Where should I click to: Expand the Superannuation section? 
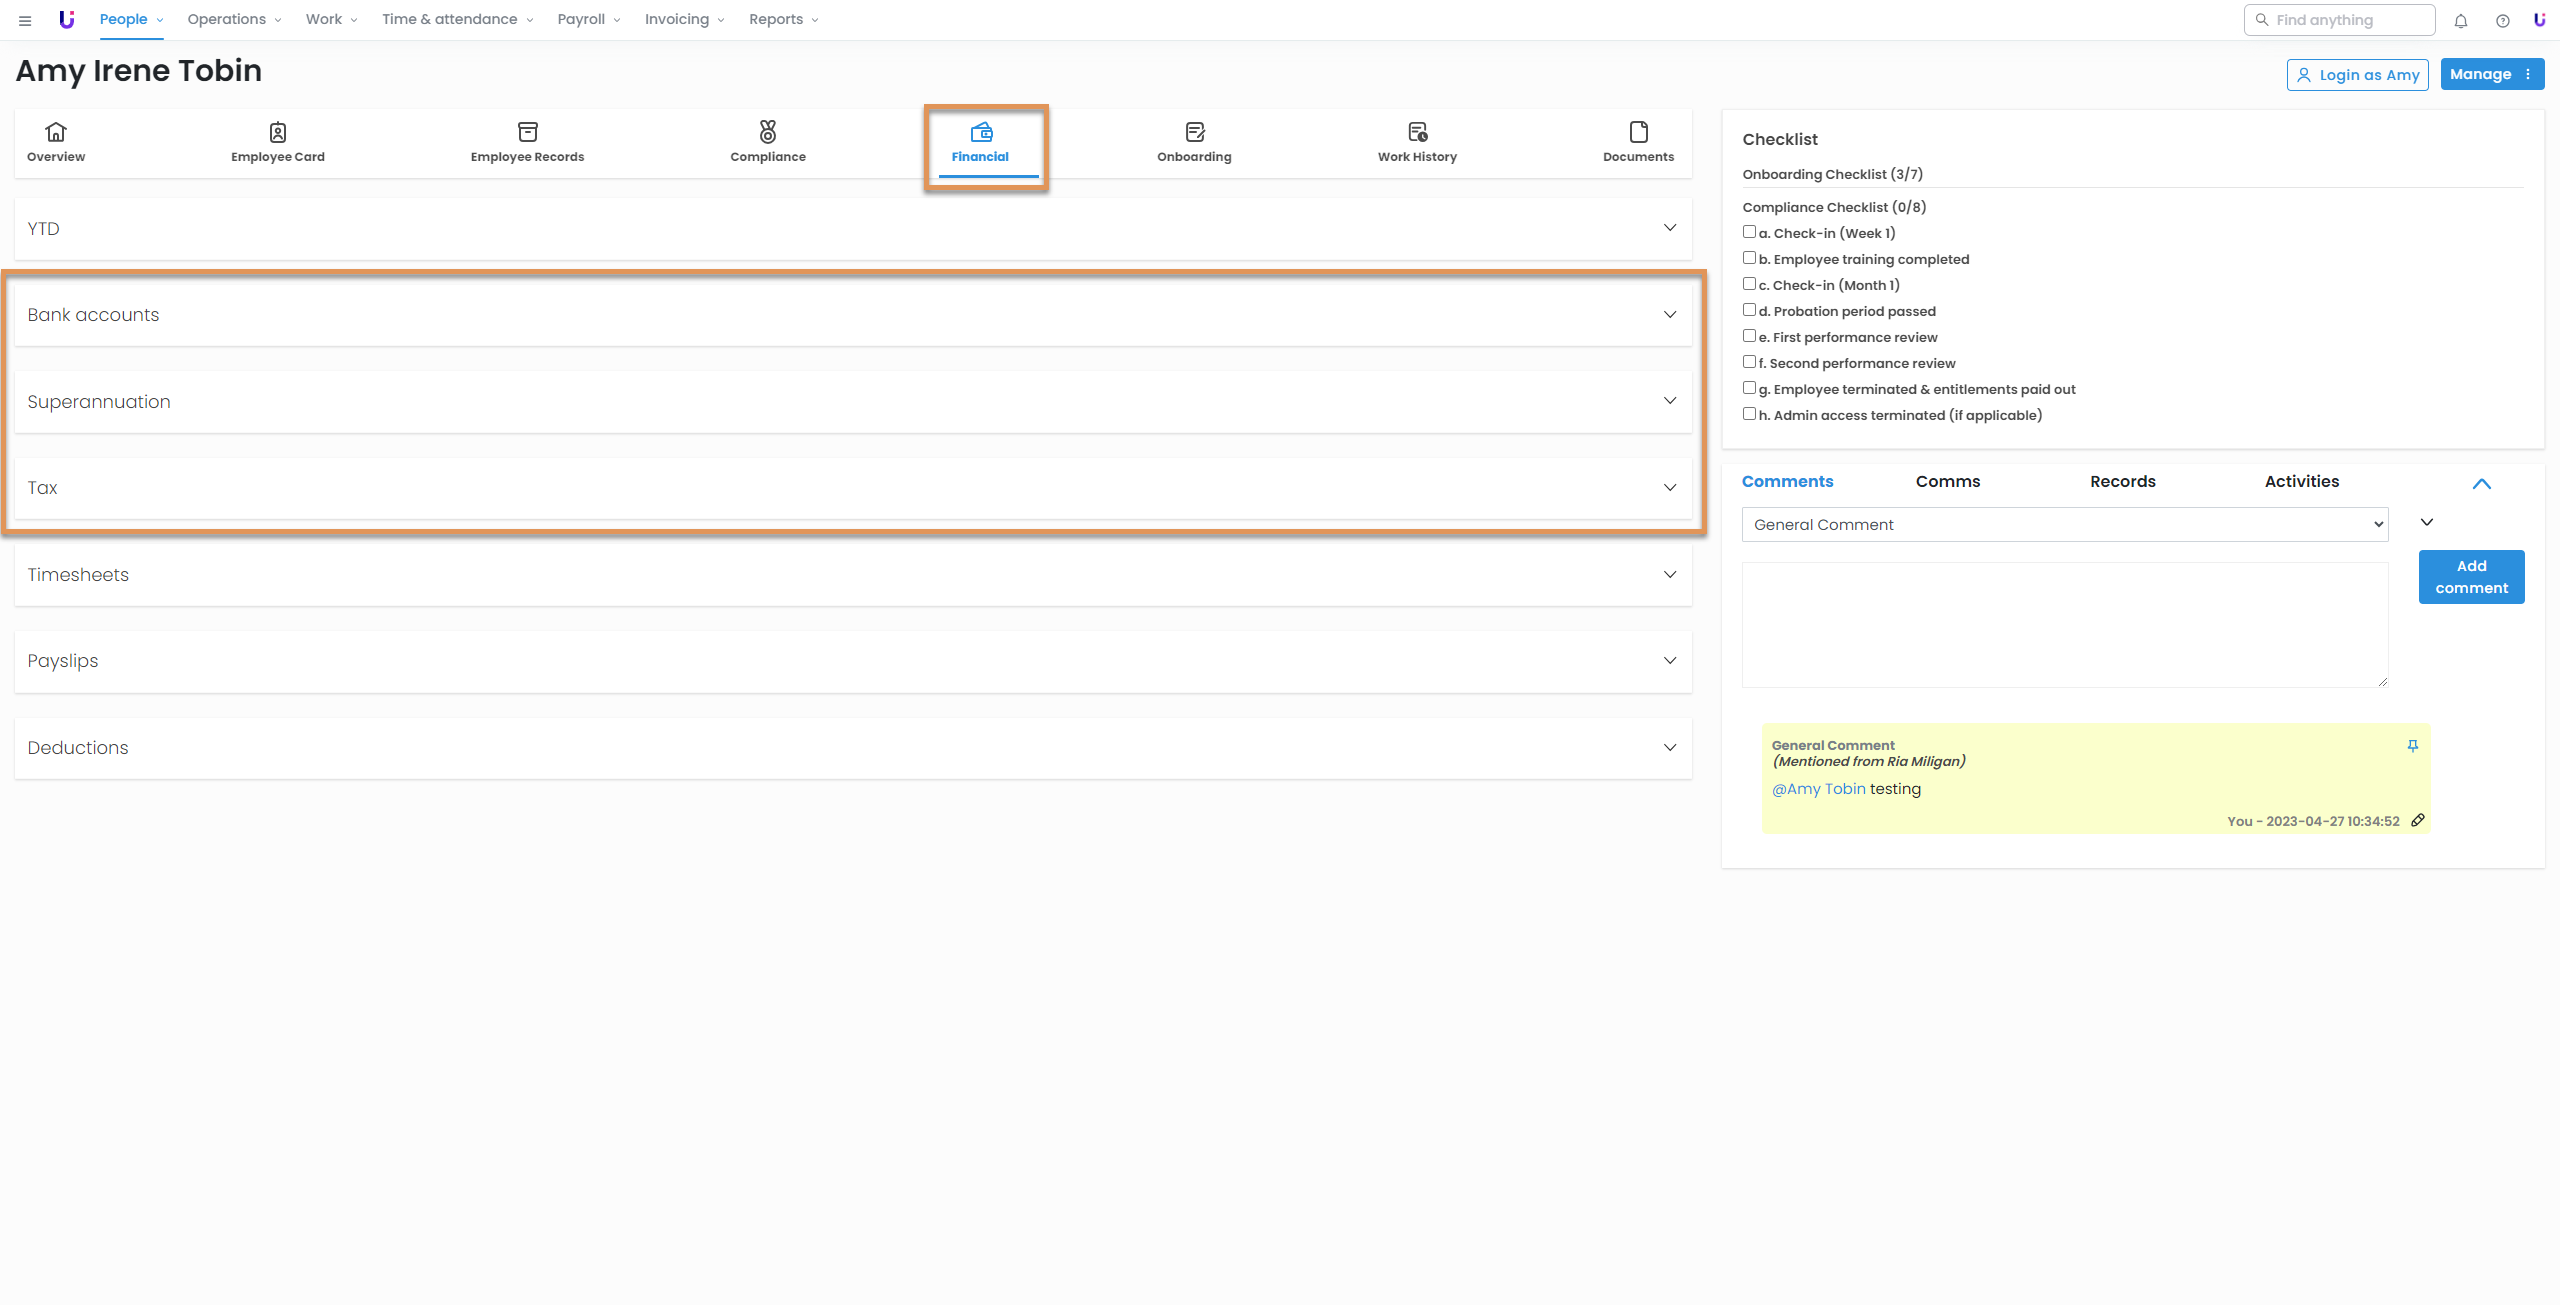tap(1669, 401)
